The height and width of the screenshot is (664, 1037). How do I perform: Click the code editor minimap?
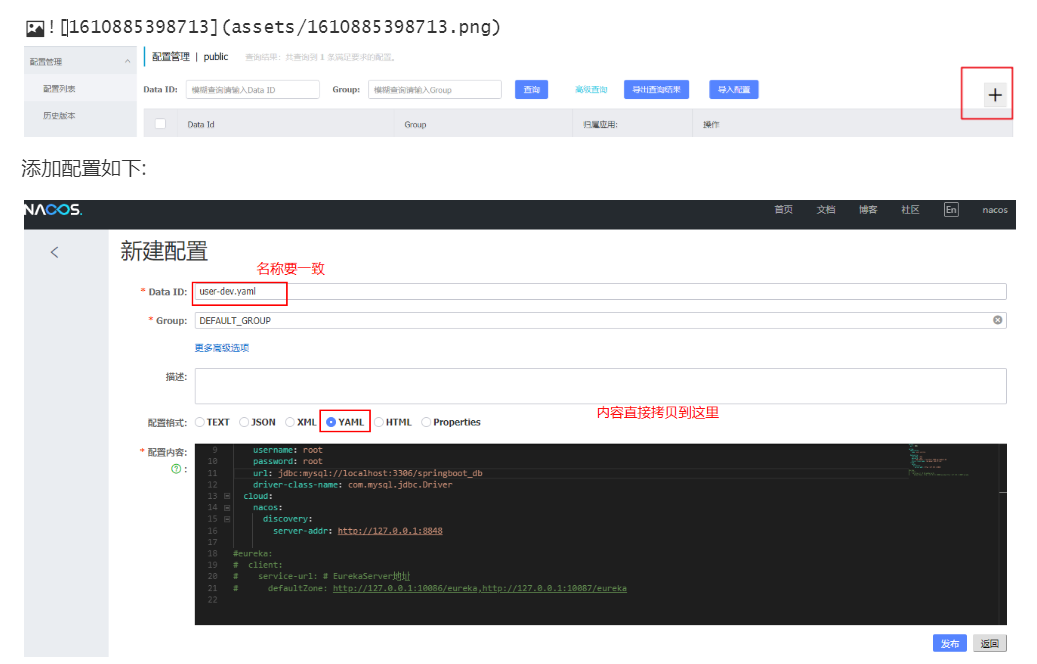click(939, 460)
